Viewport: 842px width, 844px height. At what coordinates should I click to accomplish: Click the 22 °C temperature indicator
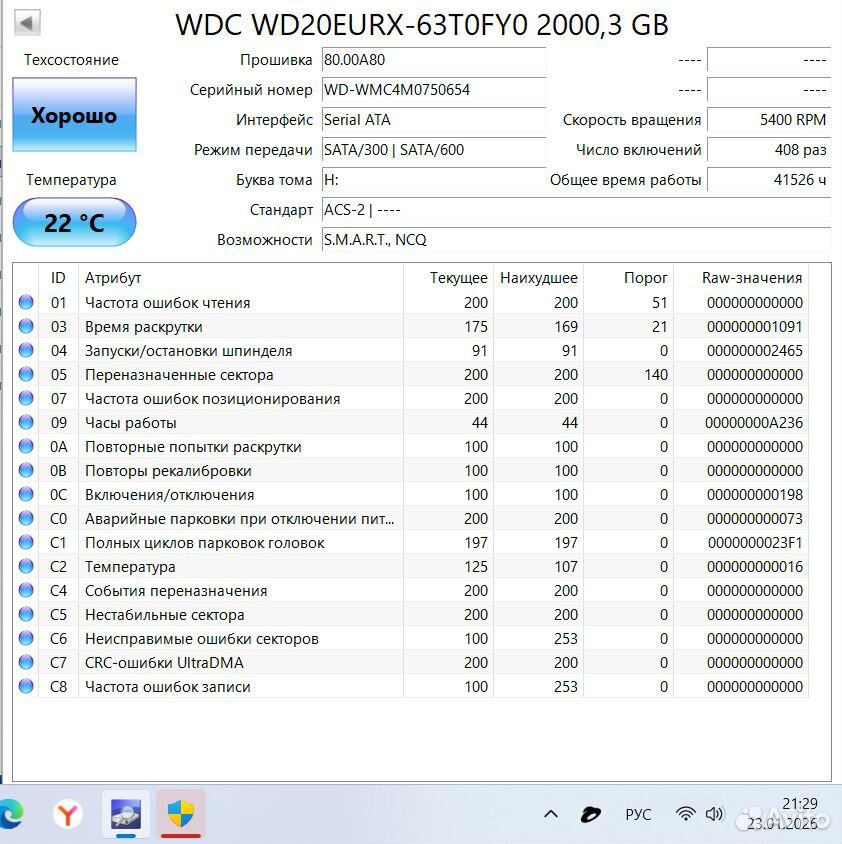tap(74, 222)
